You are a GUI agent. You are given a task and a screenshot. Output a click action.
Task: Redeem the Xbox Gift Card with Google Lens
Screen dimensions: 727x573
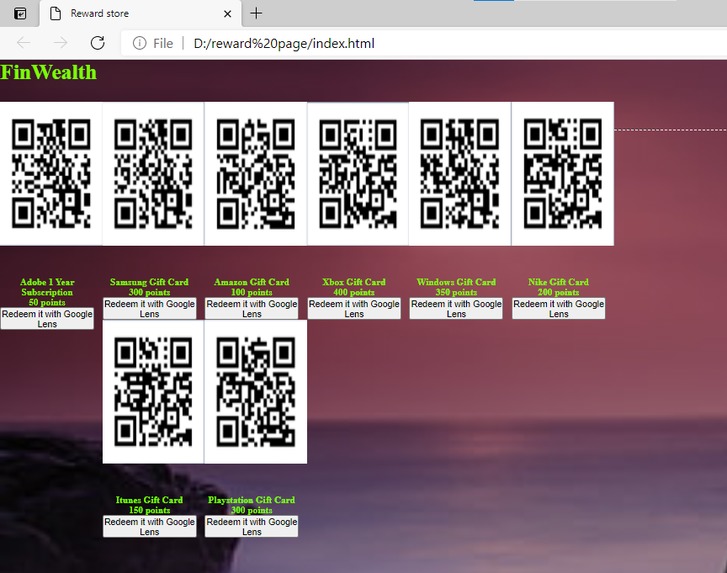354,309
